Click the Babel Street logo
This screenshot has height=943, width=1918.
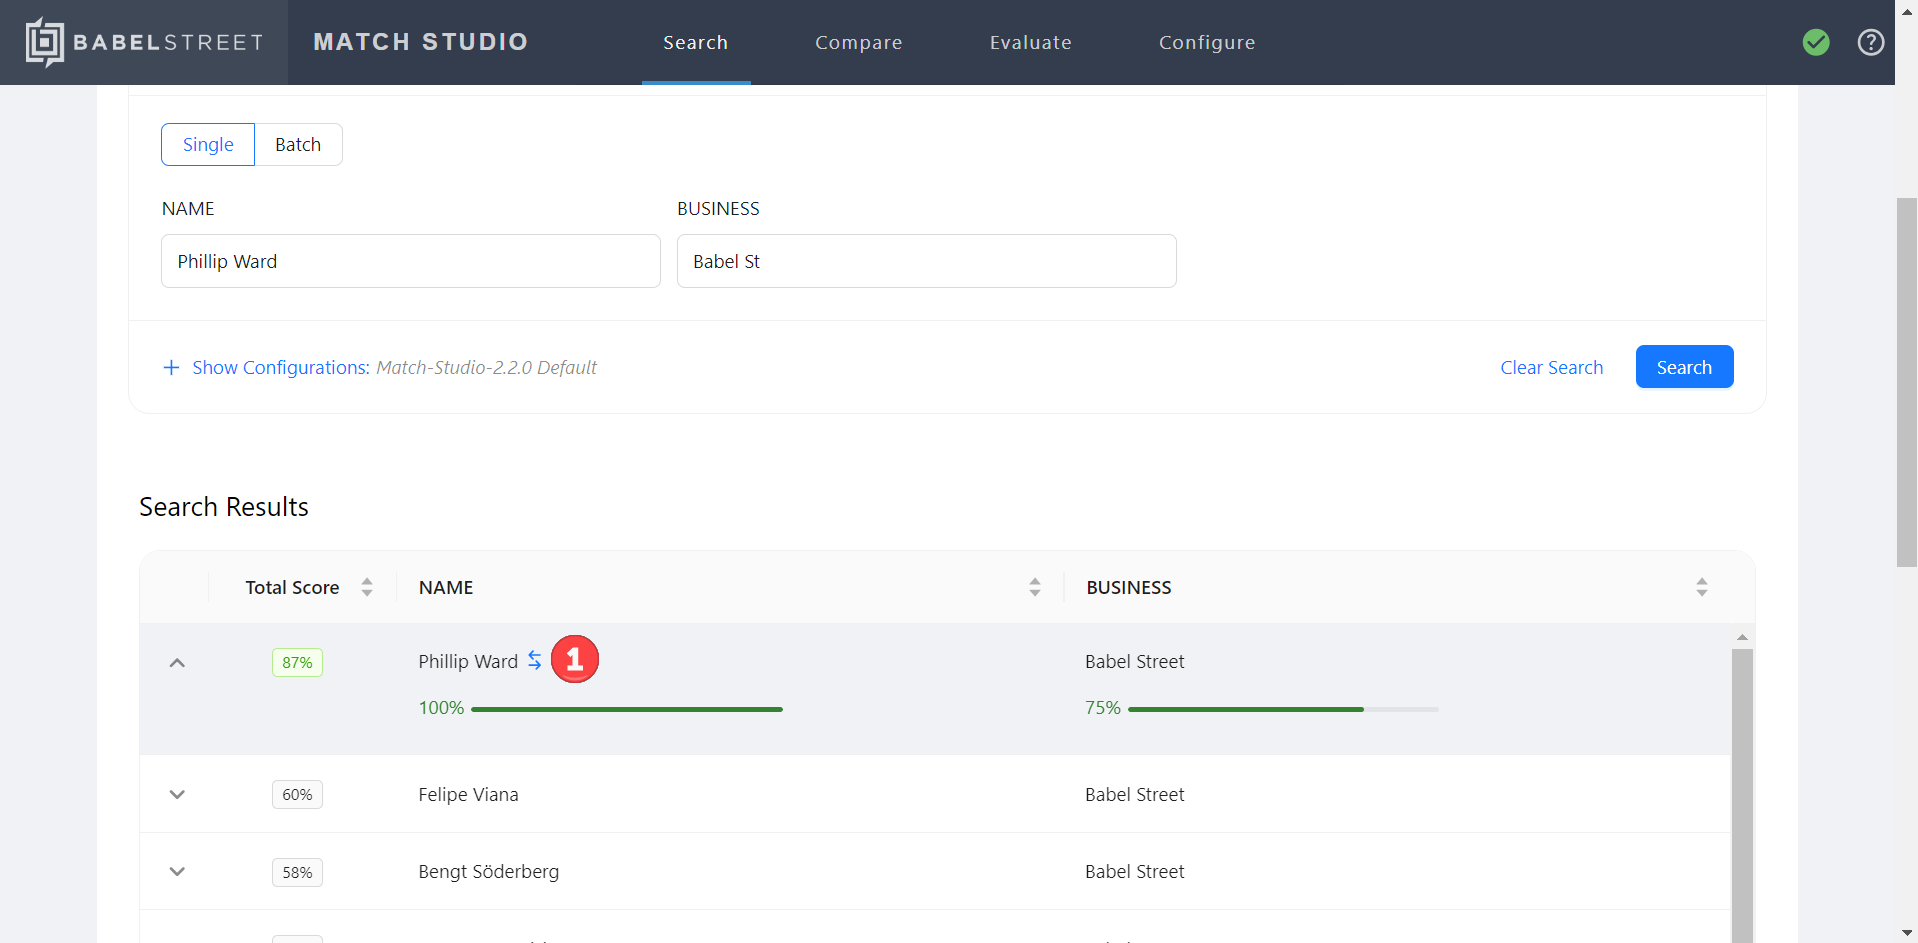point(144,42)
